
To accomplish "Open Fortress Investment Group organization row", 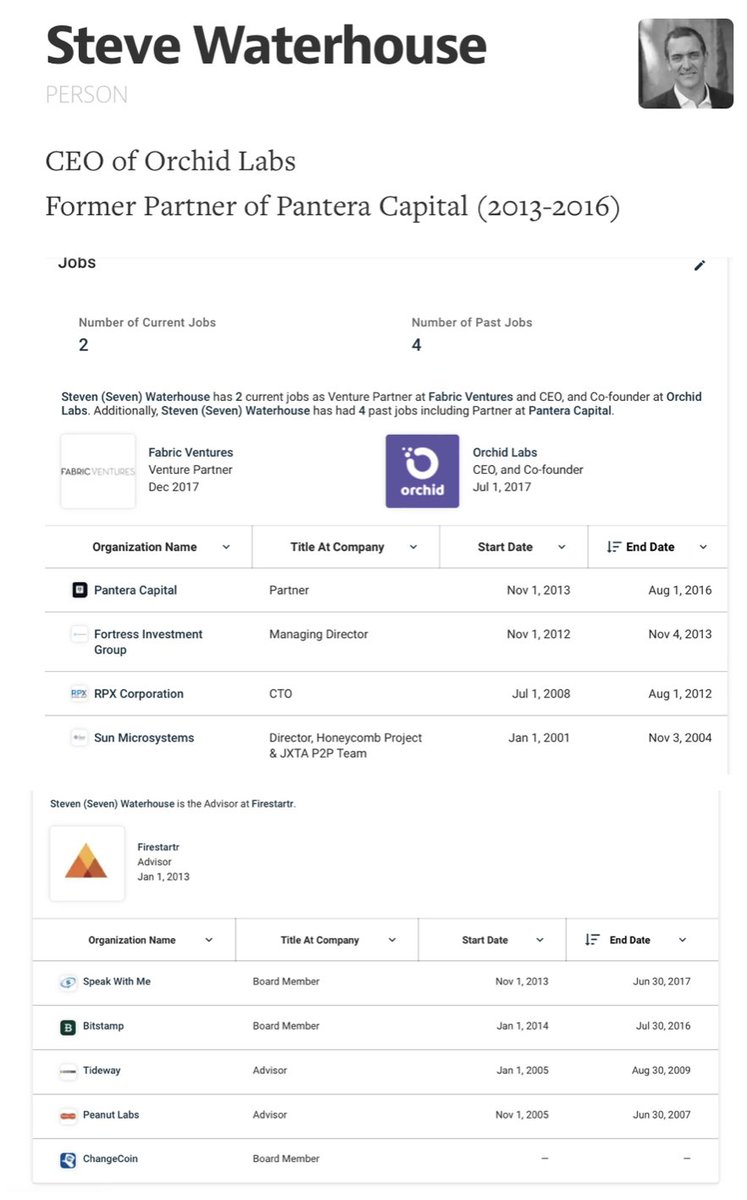I will pos(148,642).
